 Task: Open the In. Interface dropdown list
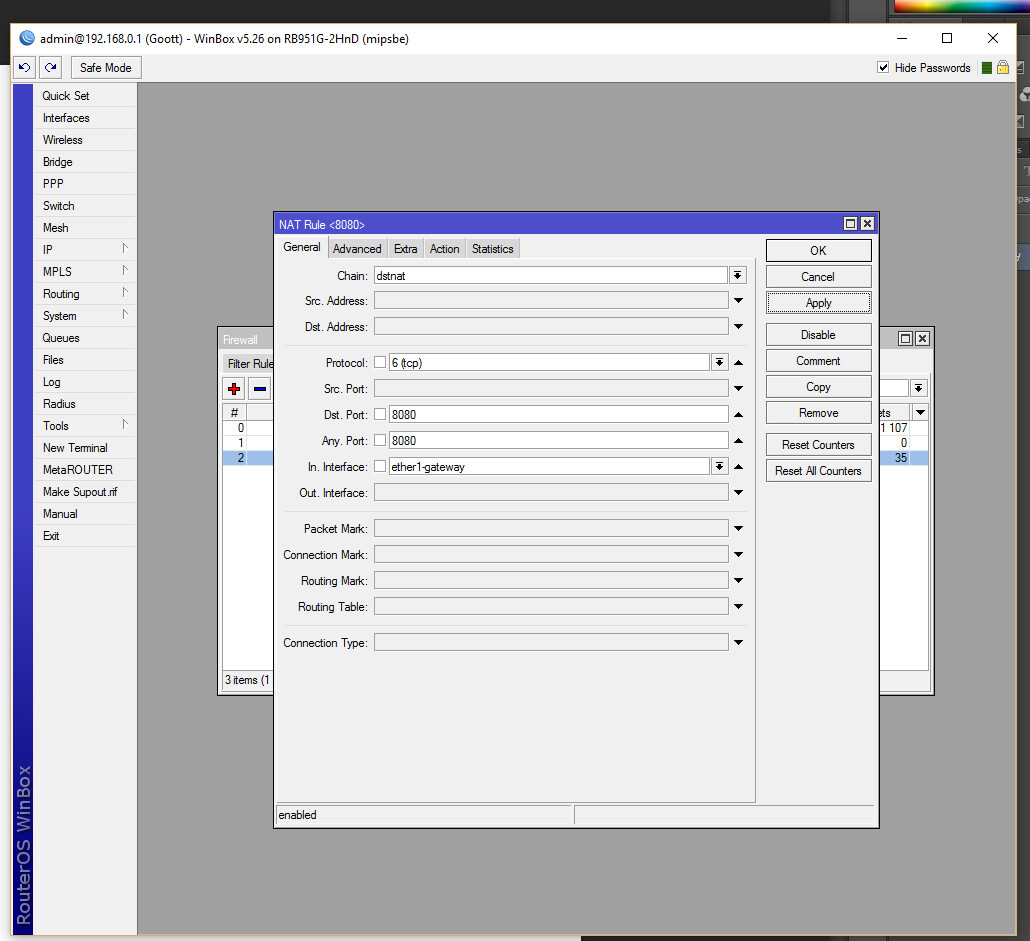tap(719, 466)
